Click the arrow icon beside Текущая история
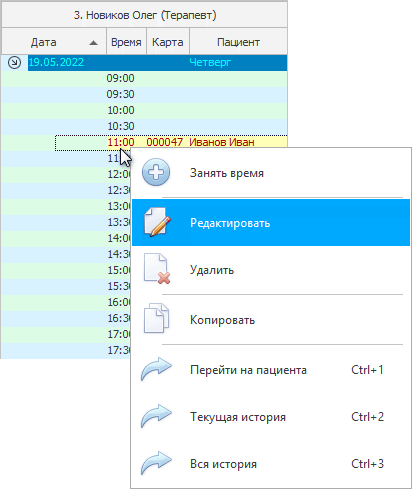412x489 pixels. click(156, 416)
